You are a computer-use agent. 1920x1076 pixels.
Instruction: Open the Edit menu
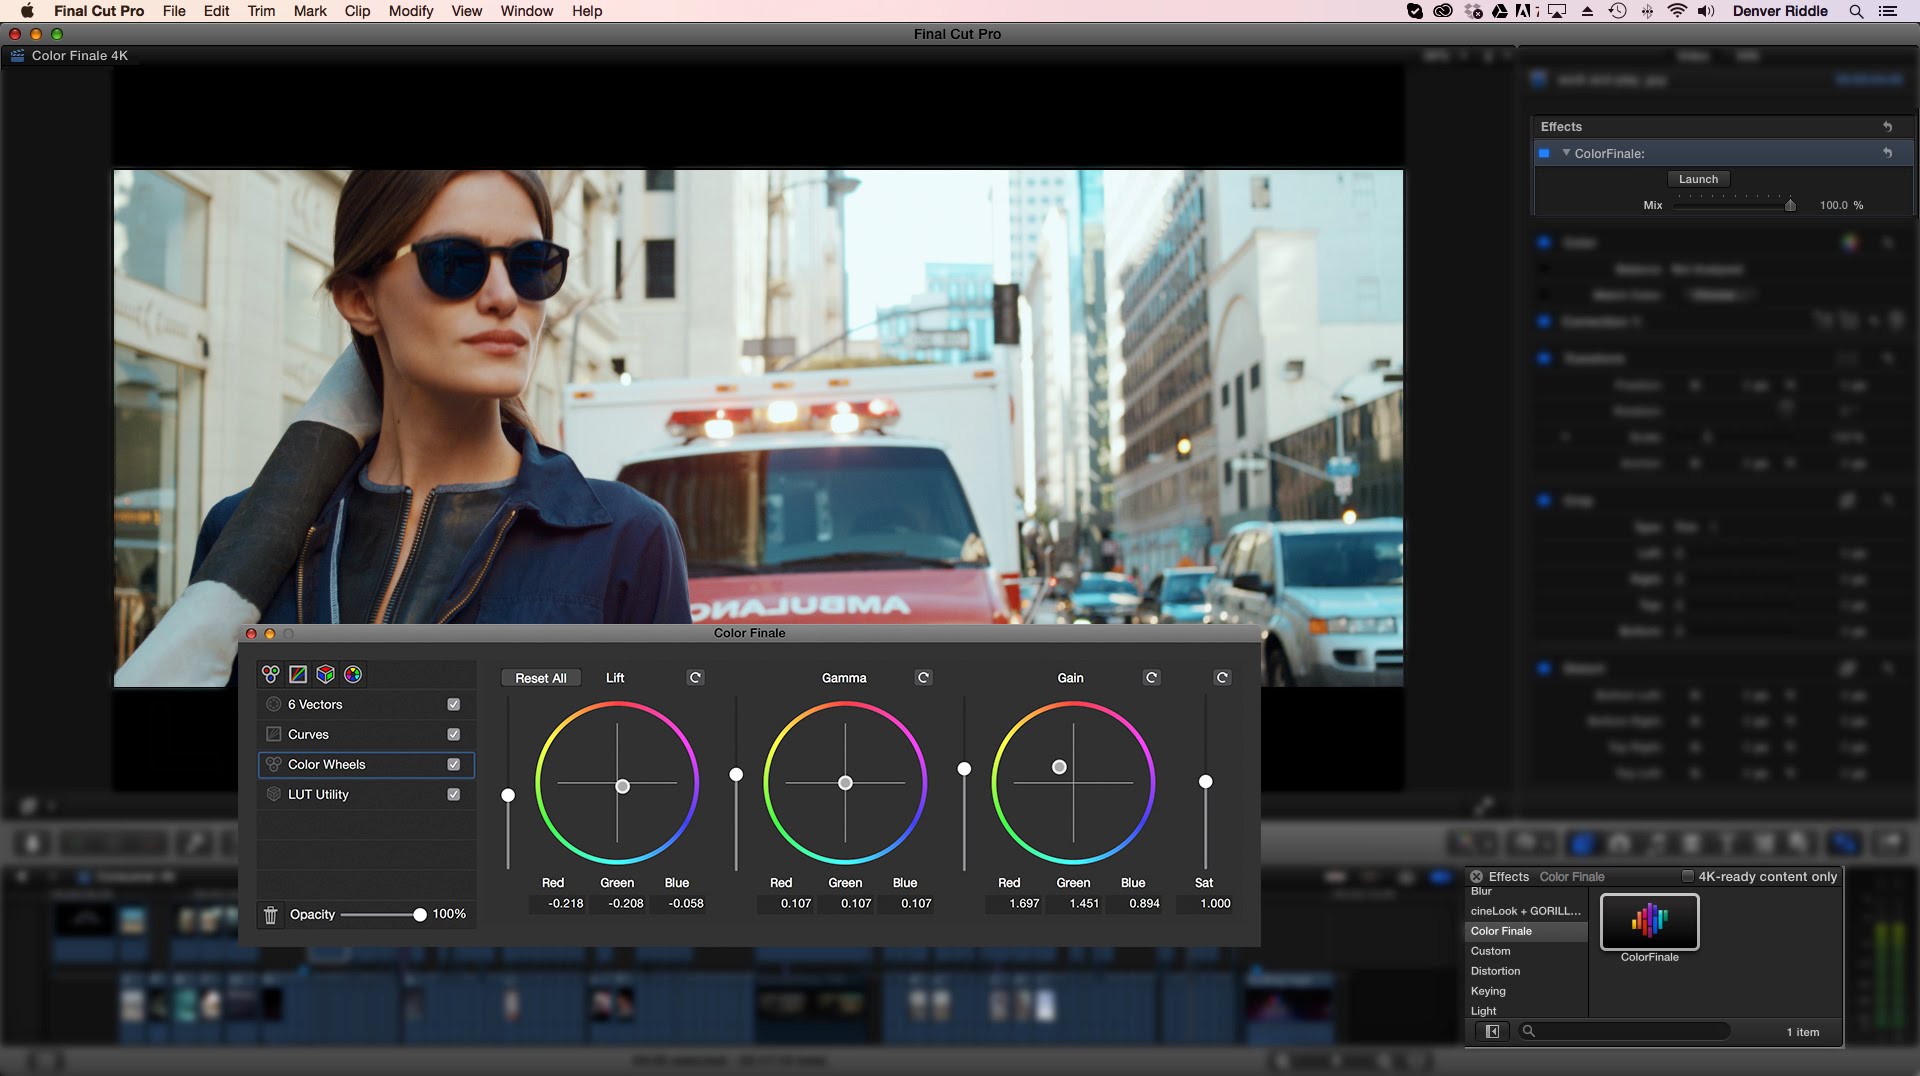click(x=216, y=11)
